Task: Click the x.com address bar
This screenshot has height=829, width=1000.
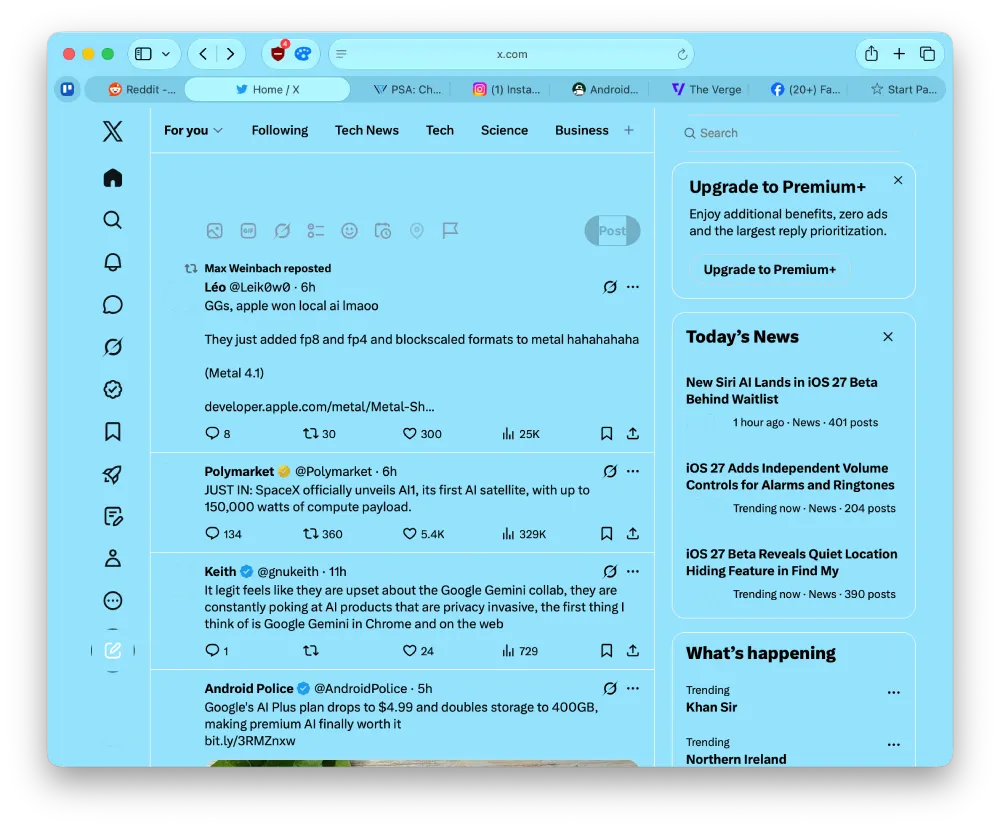Action: [511, 54]
